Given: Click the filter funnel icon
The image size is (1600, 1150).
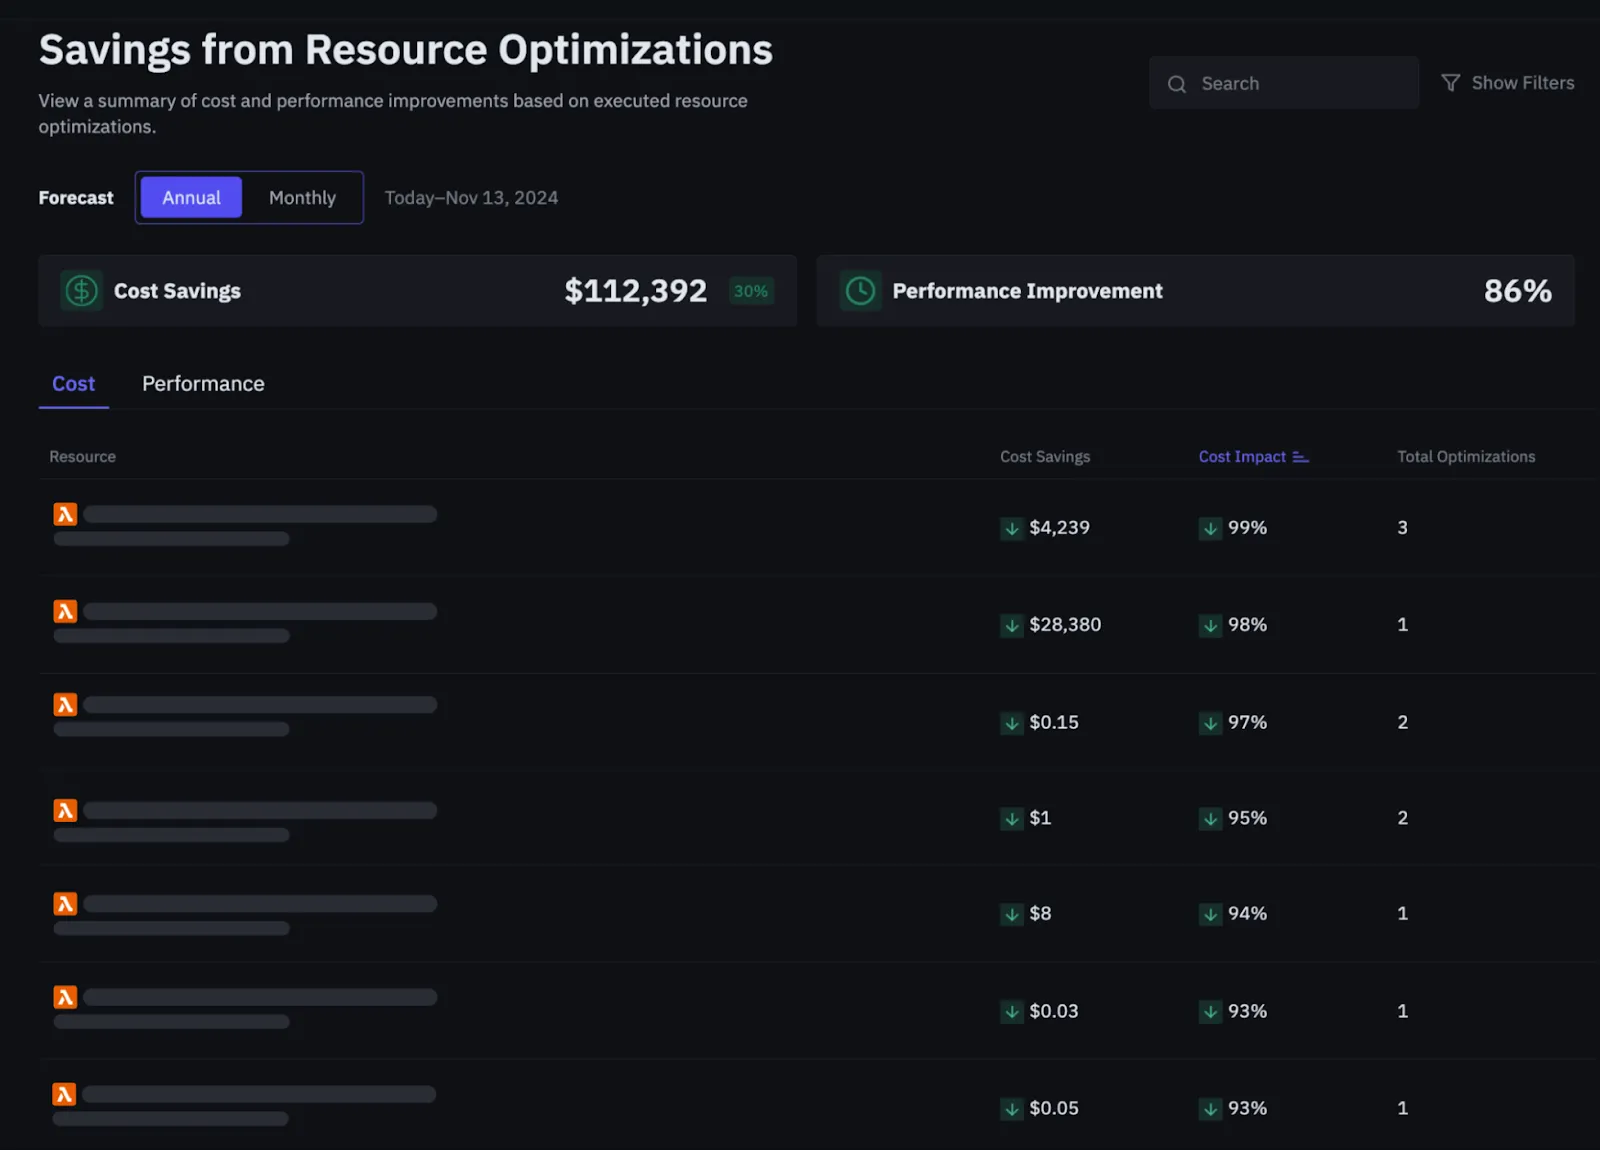Looking at the screenshot, I should [1450, 83].
